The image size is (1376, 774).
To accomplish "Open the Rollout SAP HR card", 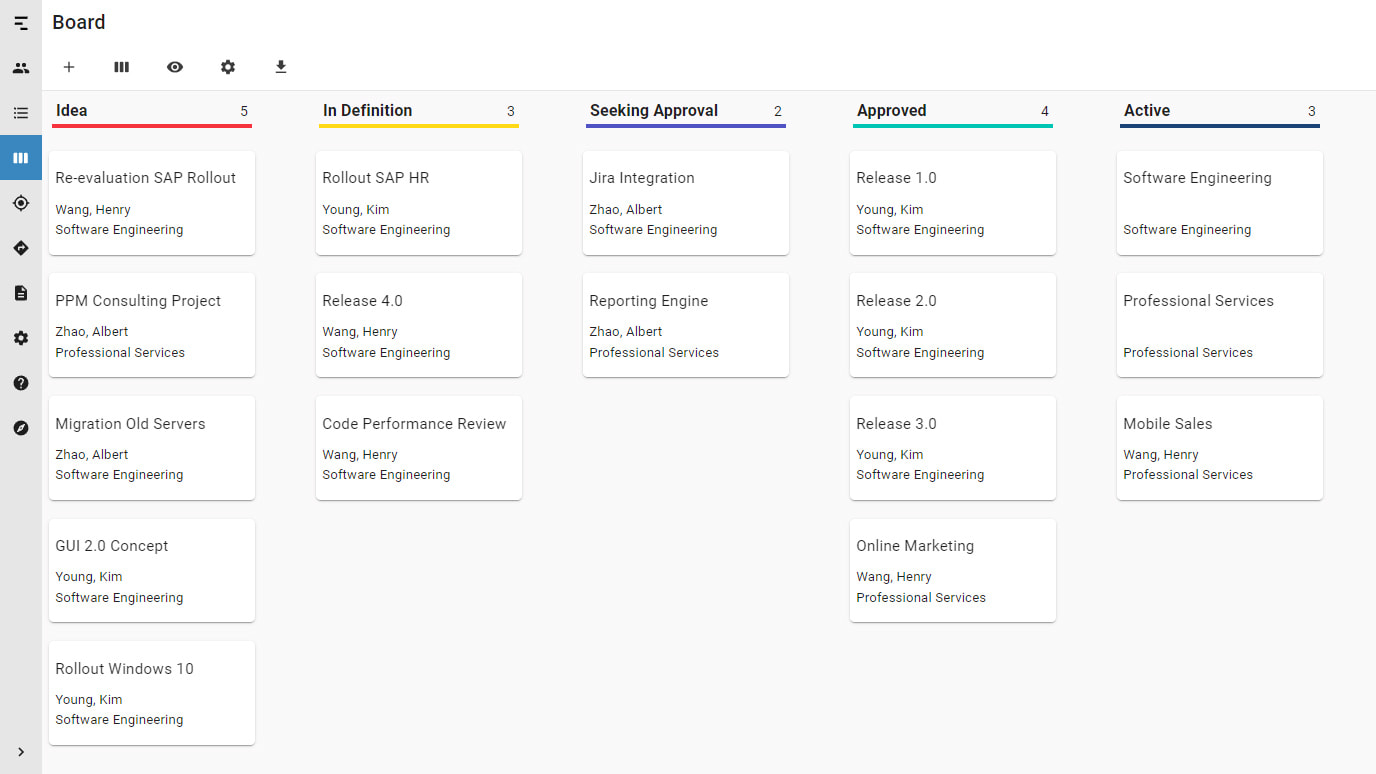I will click(x=419, y=203).
